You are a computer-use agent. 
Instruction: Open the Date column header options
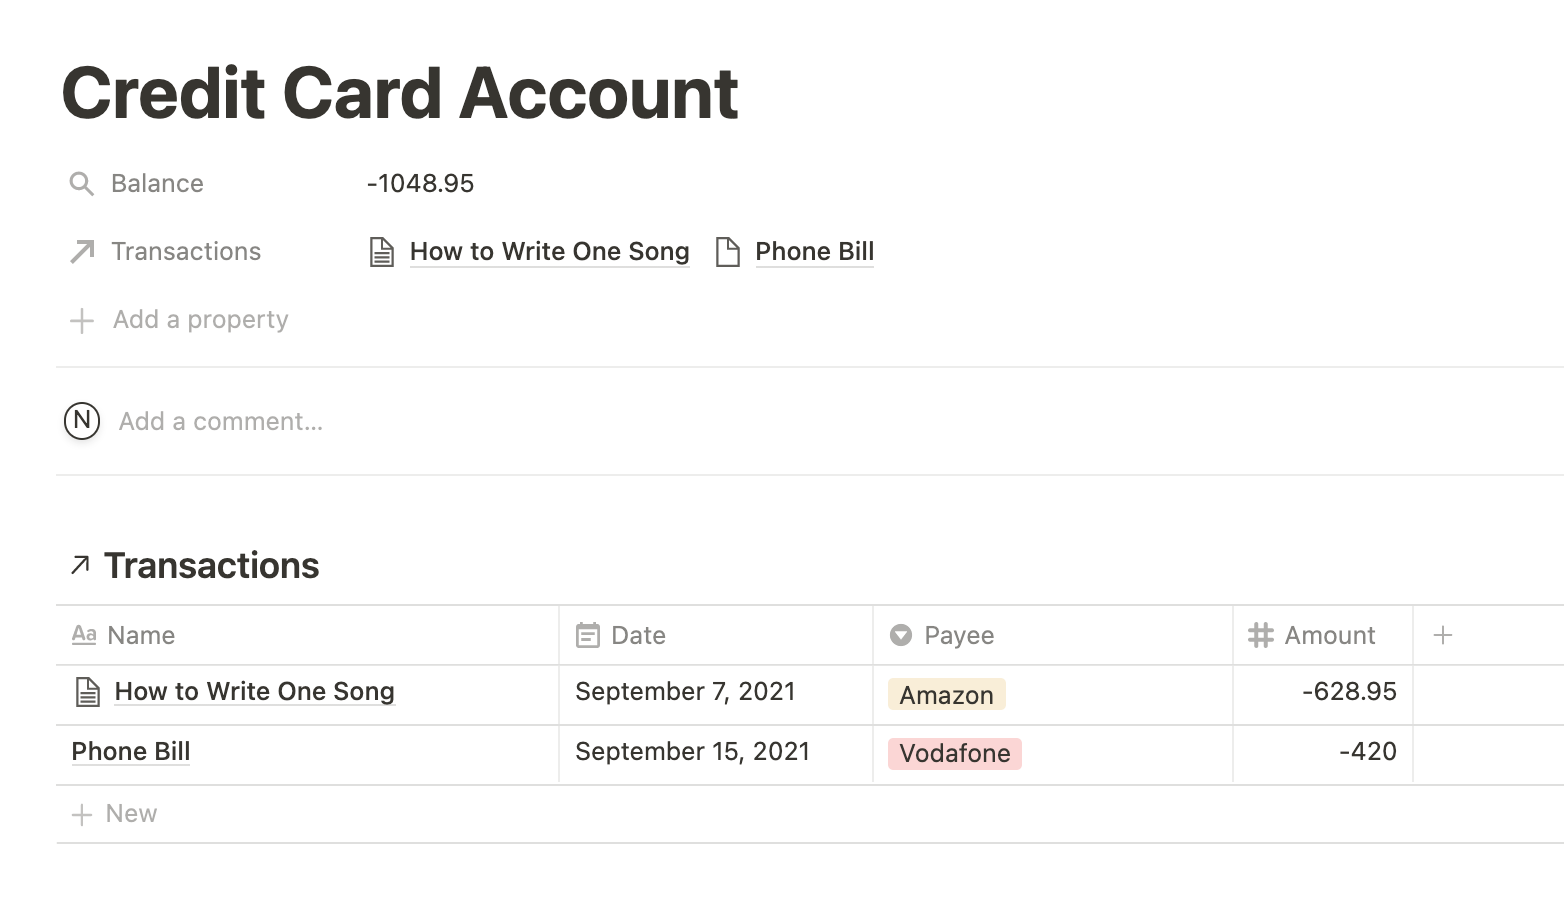pos(716,635)
